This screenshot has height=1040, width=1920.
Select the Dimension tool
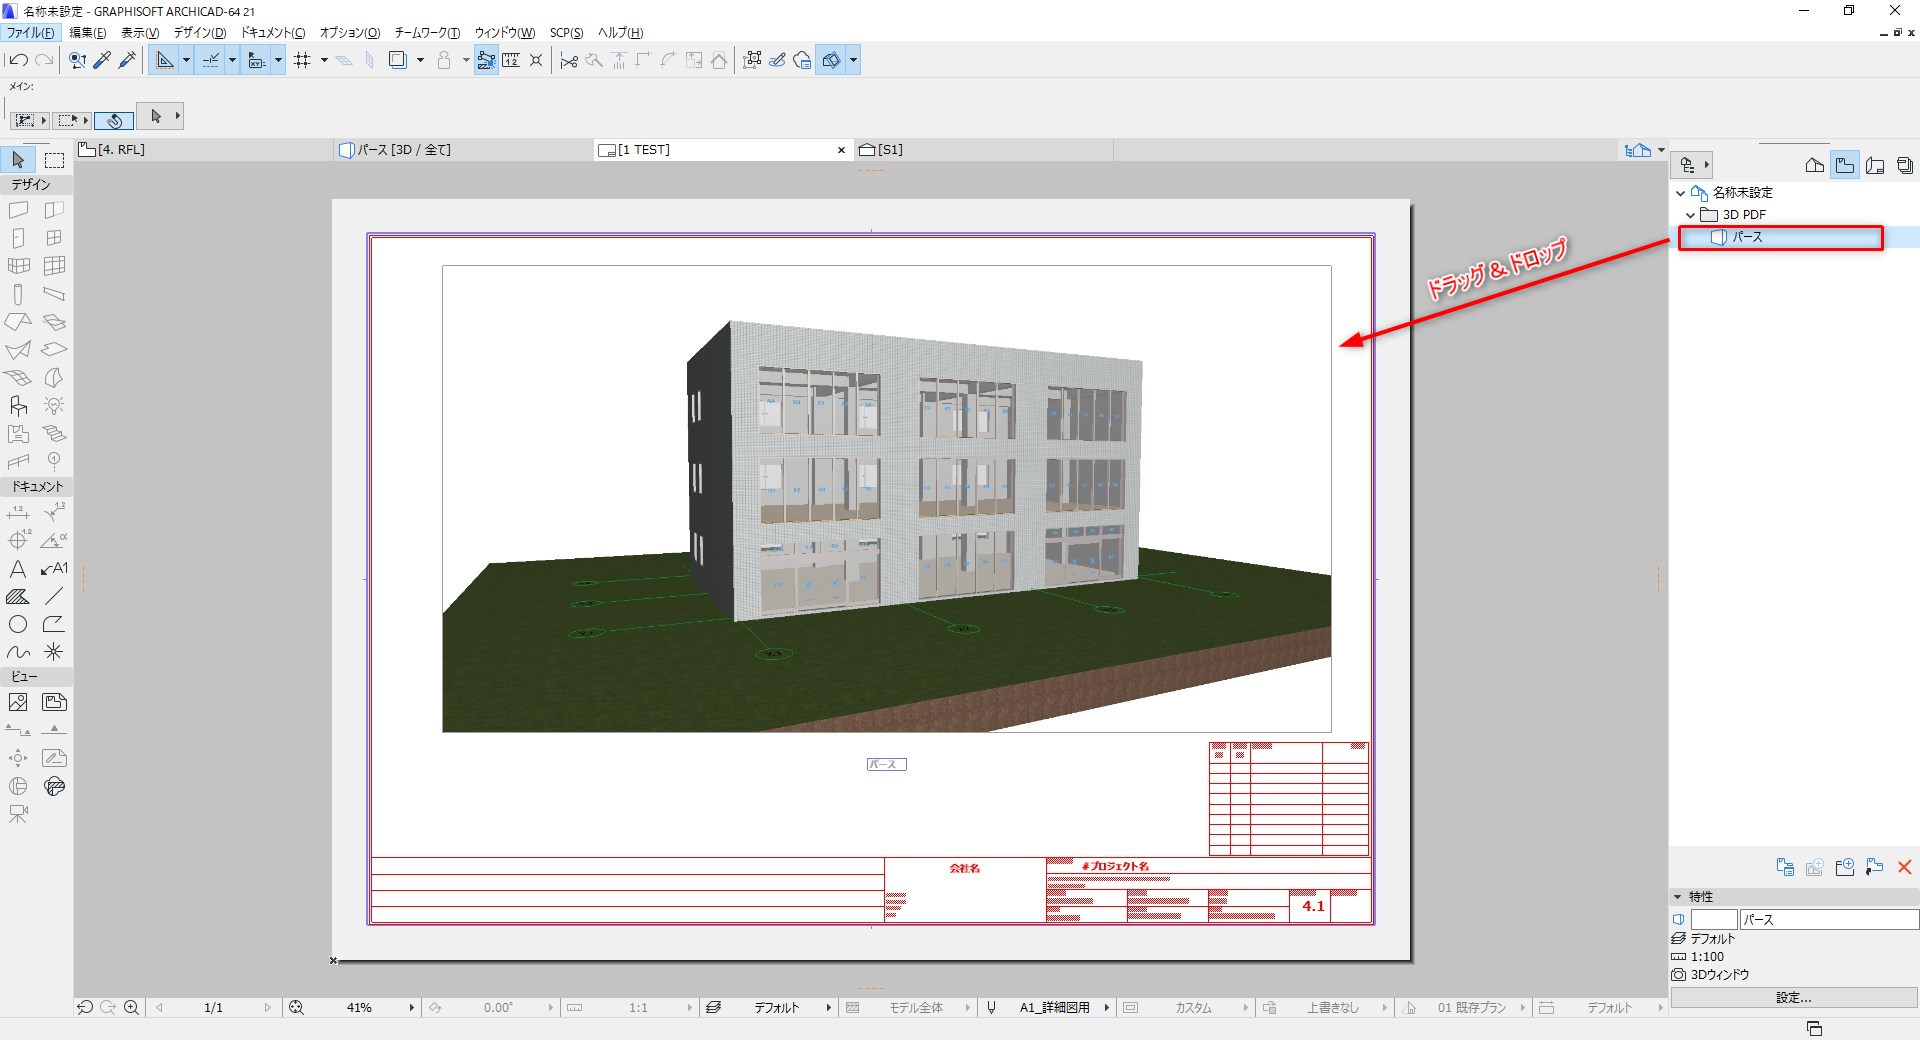pyautogui.click(x=18, y=513)
